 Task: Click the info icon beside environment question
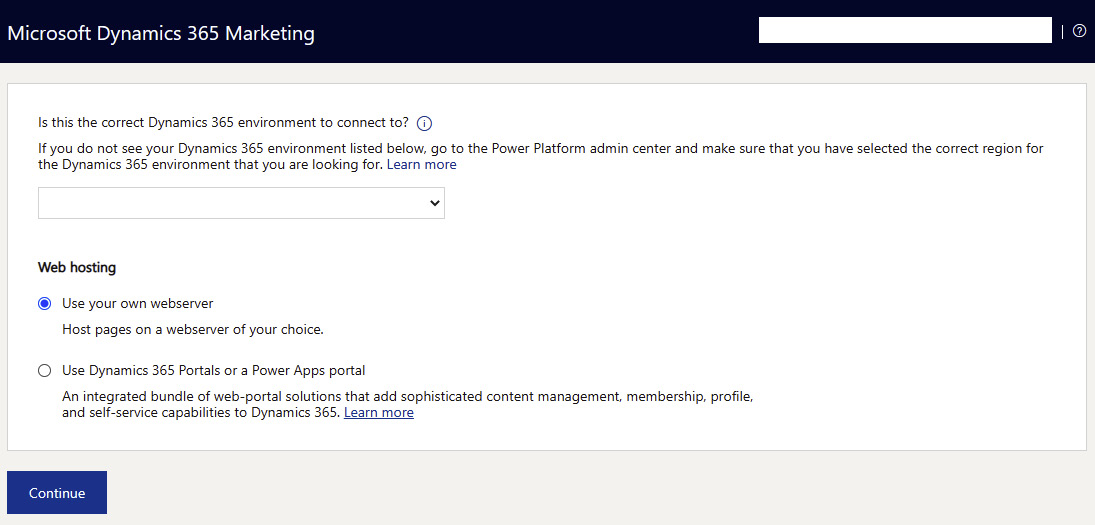tap(425, 124)
